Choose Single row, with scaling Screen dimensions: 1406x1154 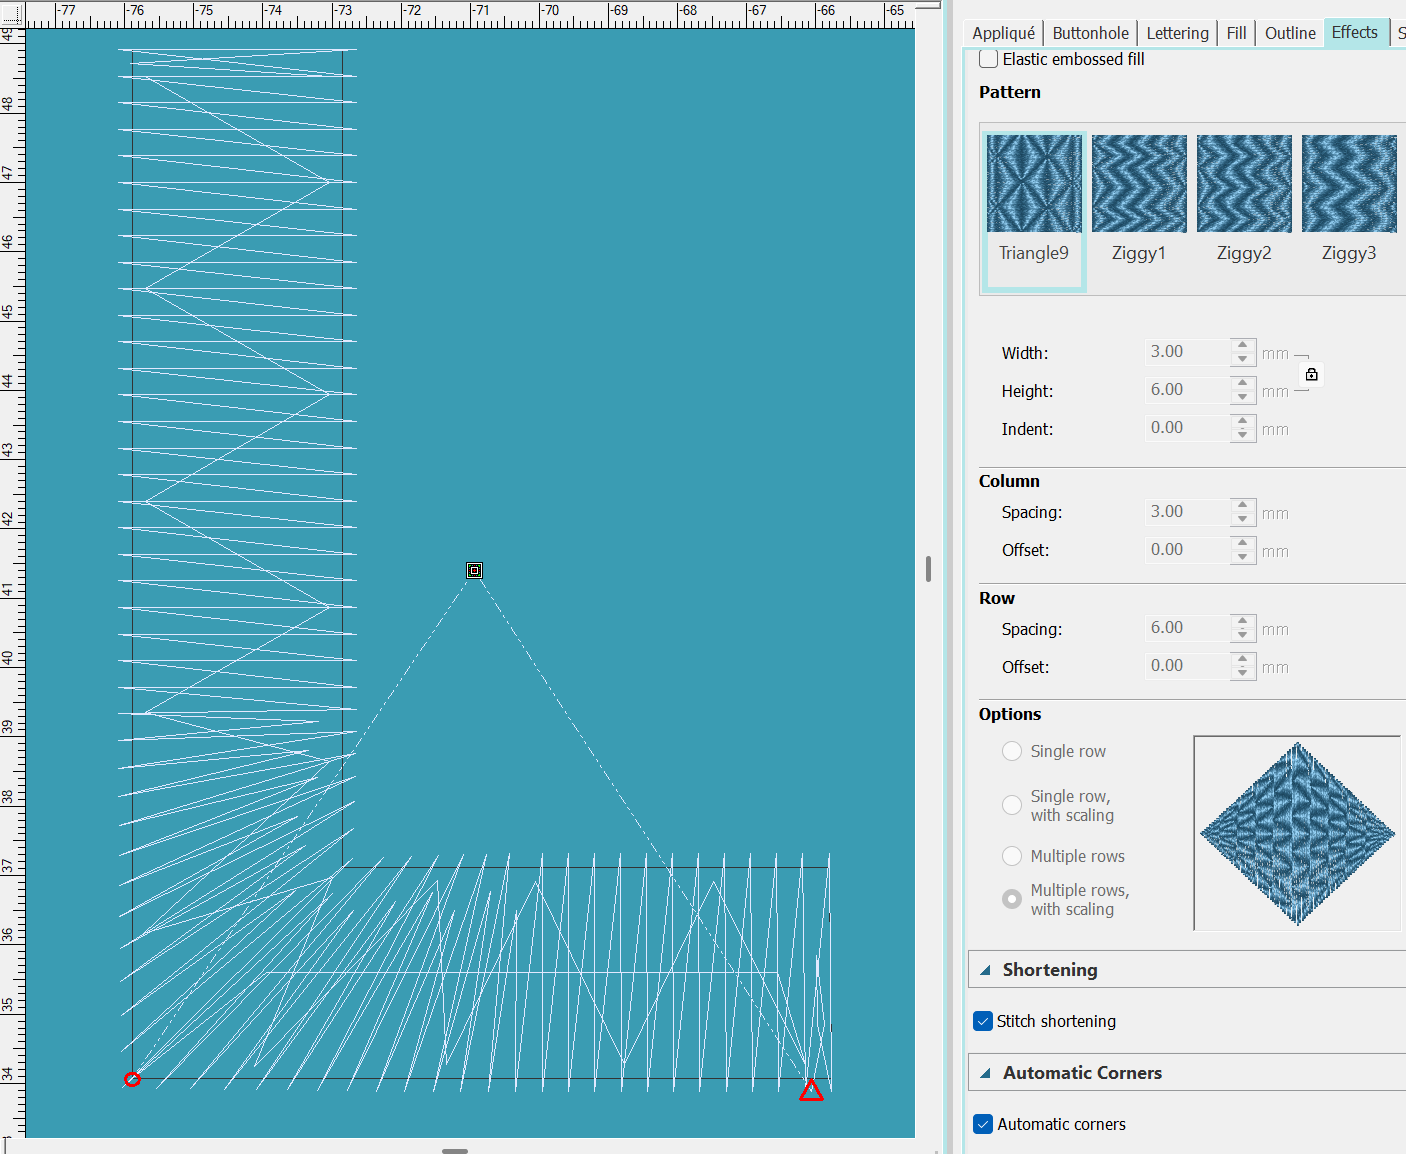pos(1012,805)
